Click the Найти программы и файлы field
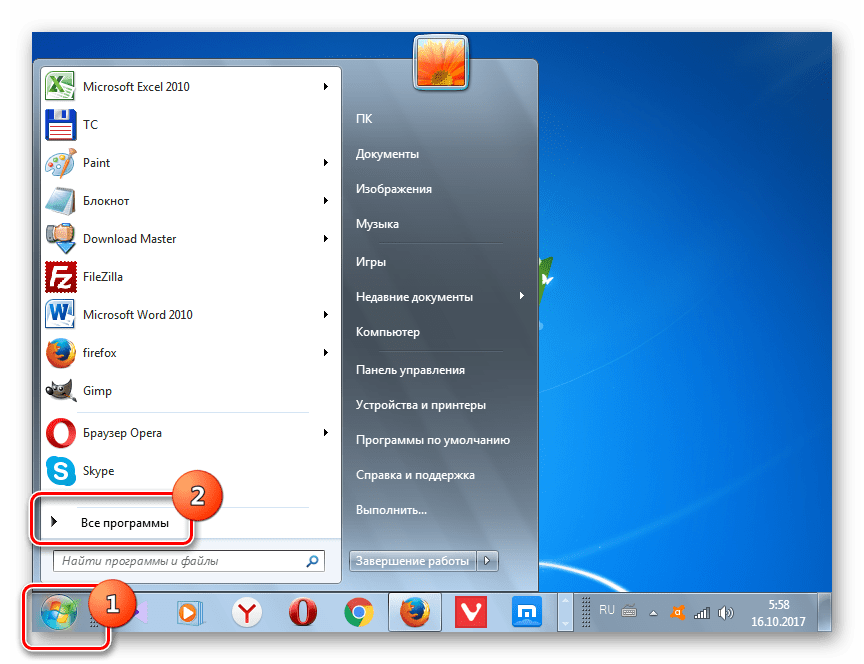Image resolution: width=864 pixels, height=664 pixels. coord(188,561)
